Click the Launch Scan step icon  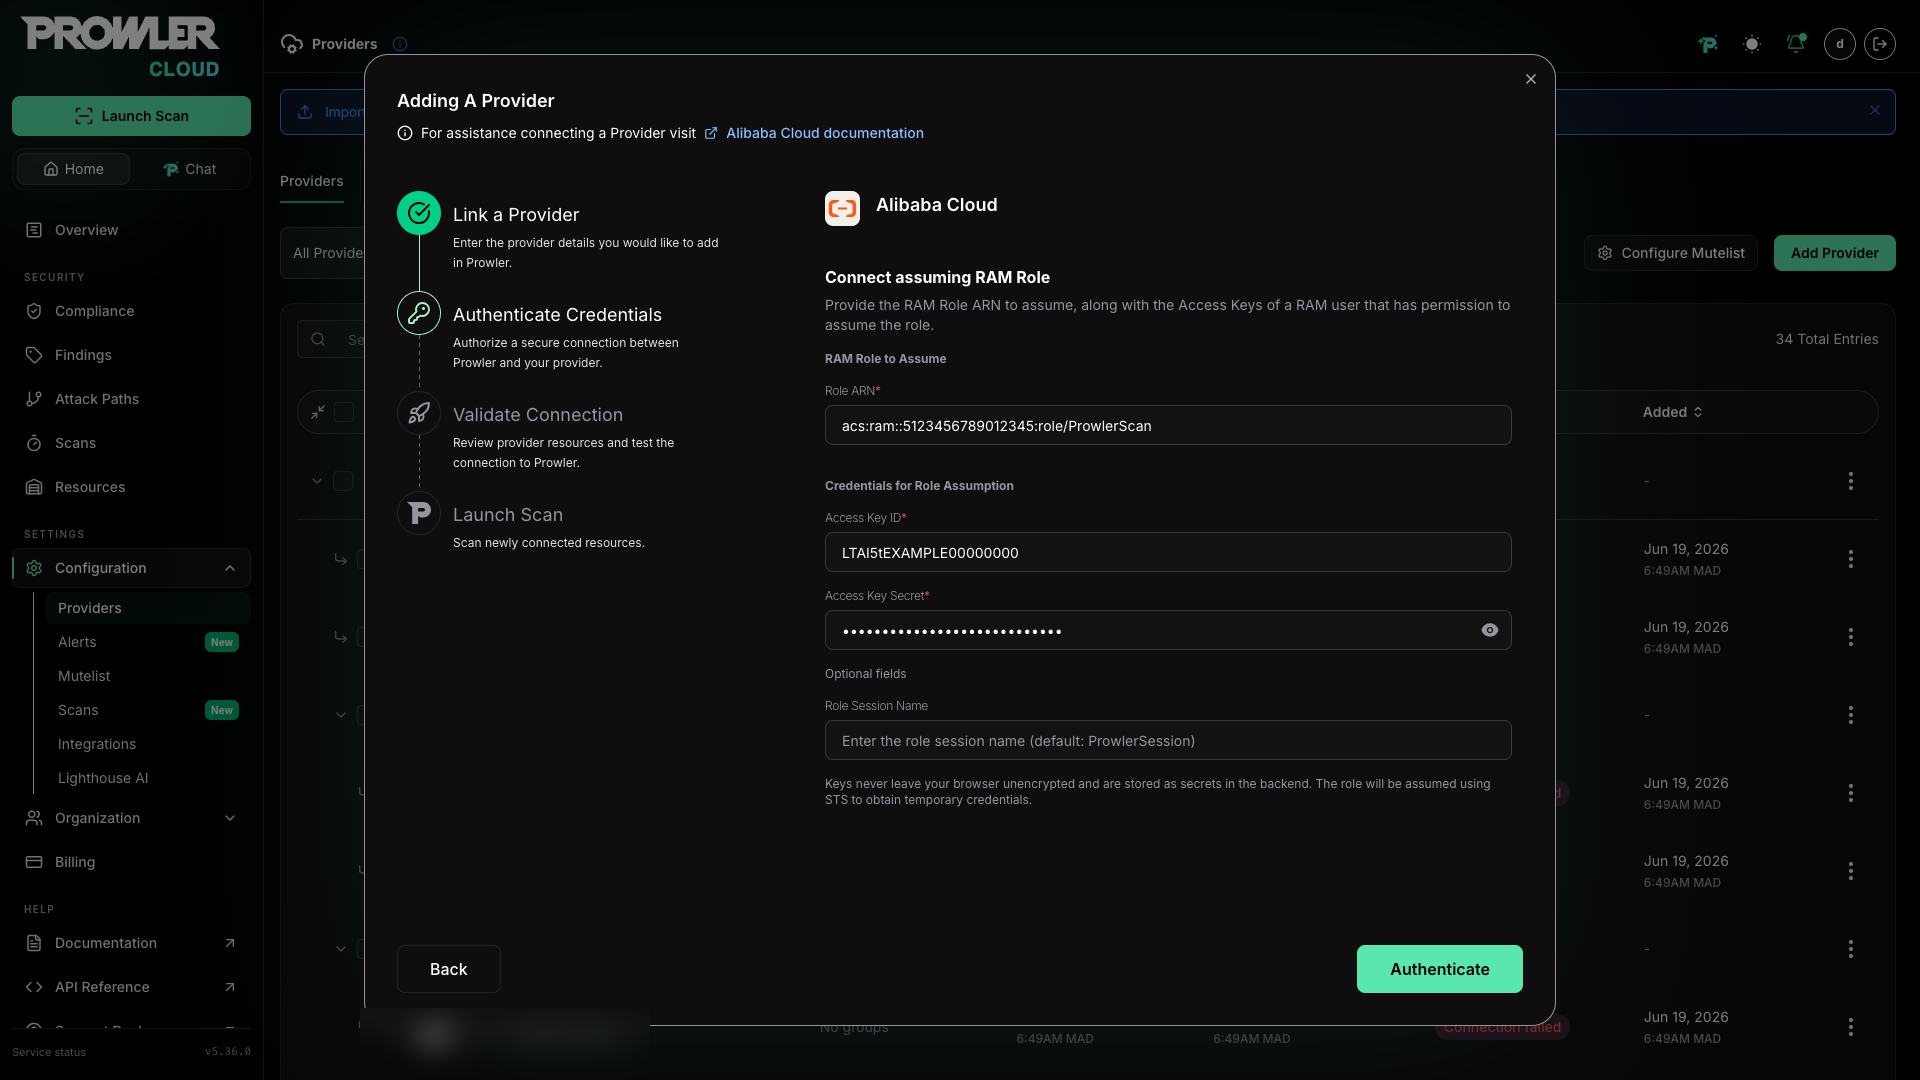coord(419,513)
